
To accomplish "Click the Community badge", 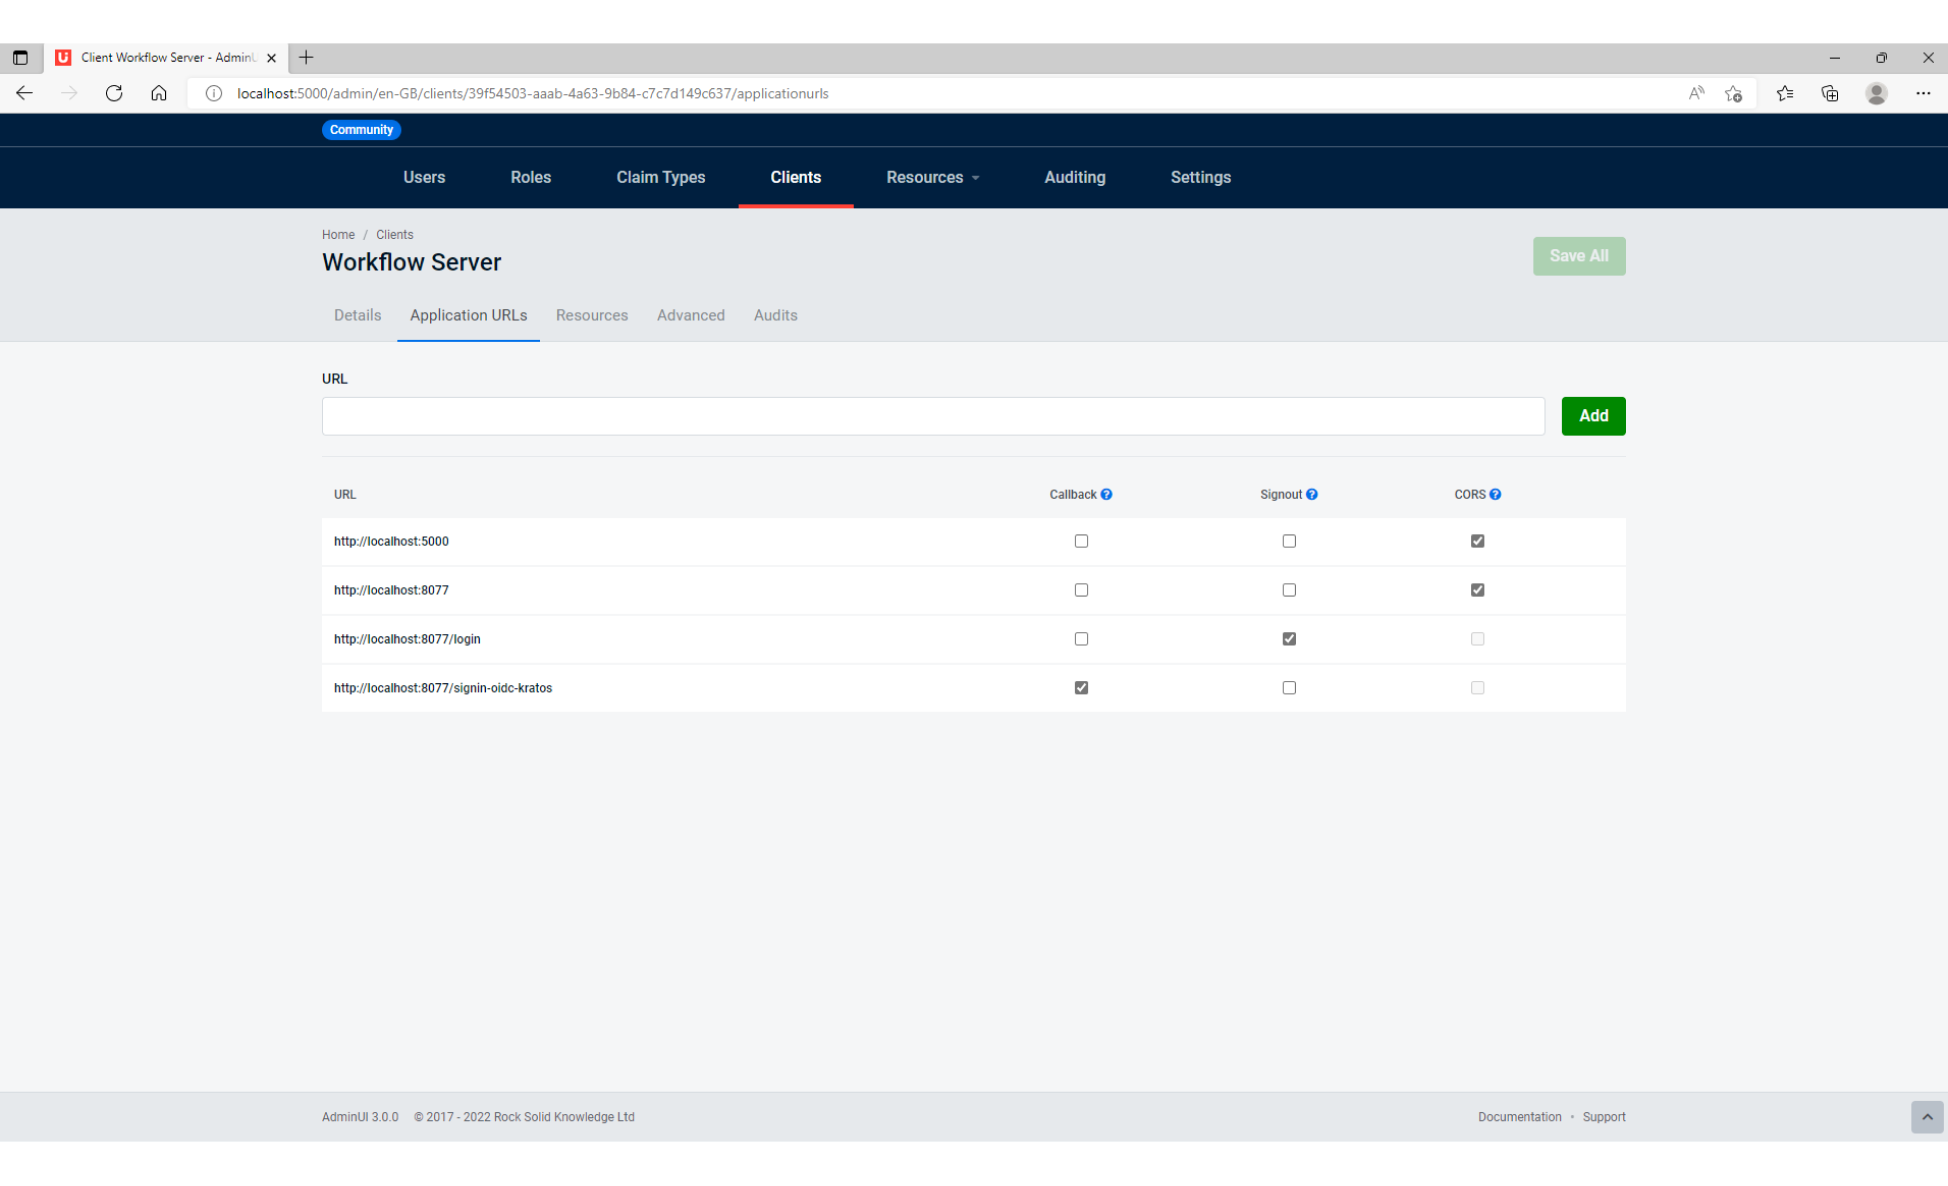I will click(x=361, y=129).
